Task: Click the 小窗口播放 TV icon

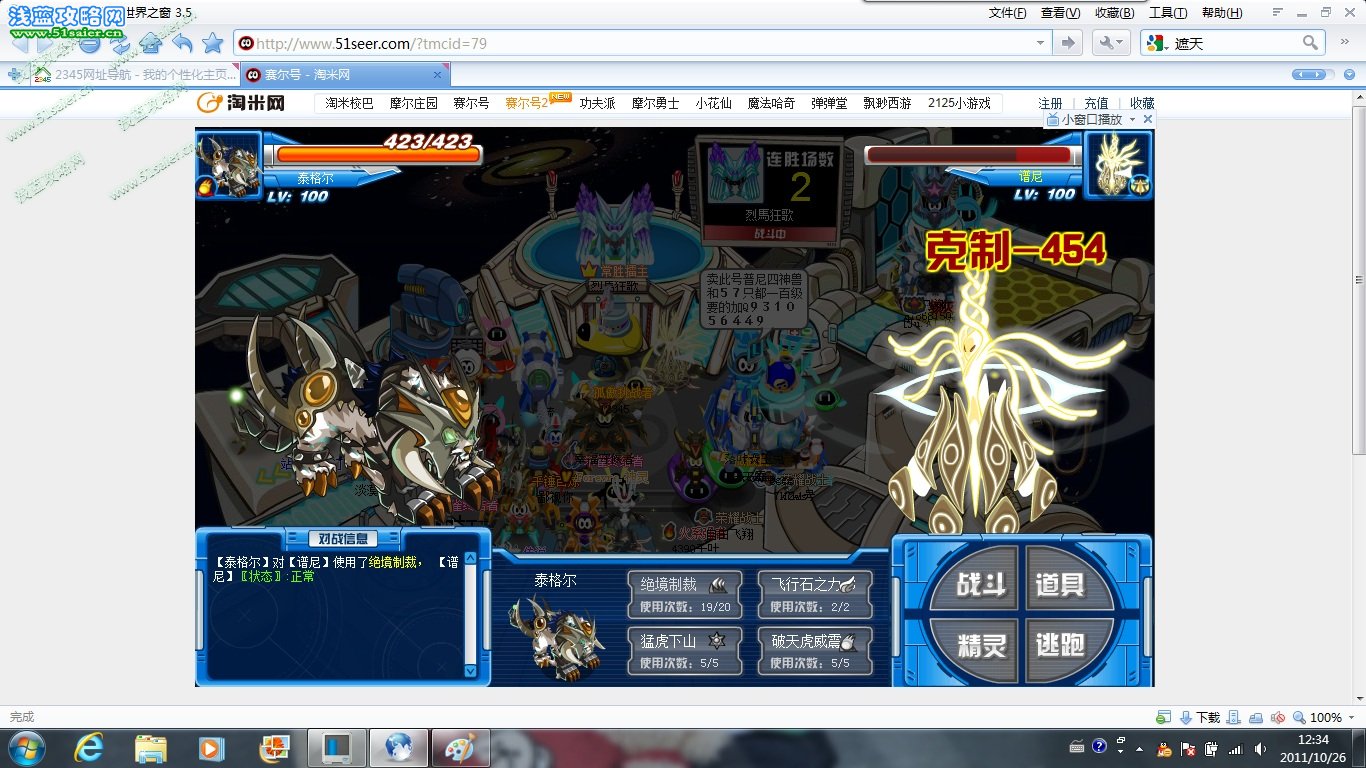Action: [x=1052, y=119]
